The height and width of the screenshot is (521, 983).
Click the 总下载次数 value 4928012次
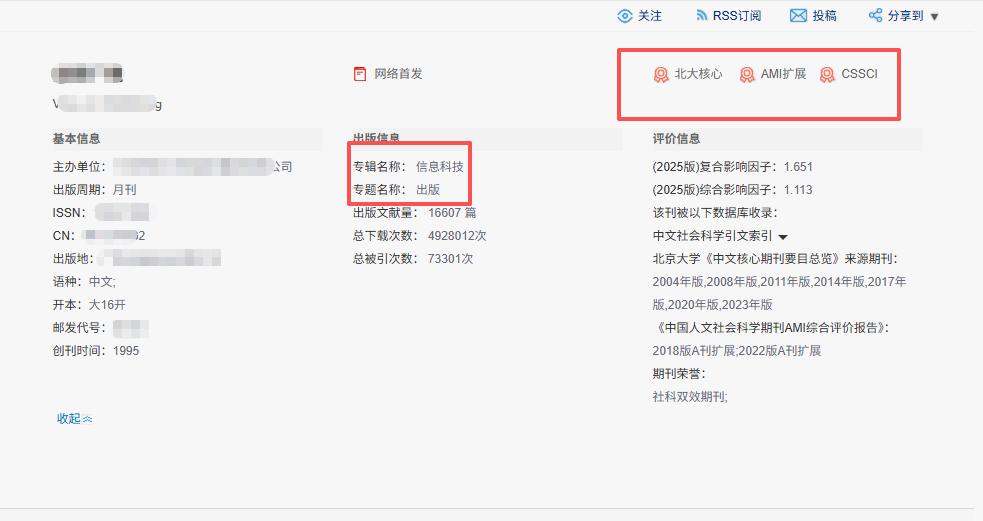[x=457, y=236]
